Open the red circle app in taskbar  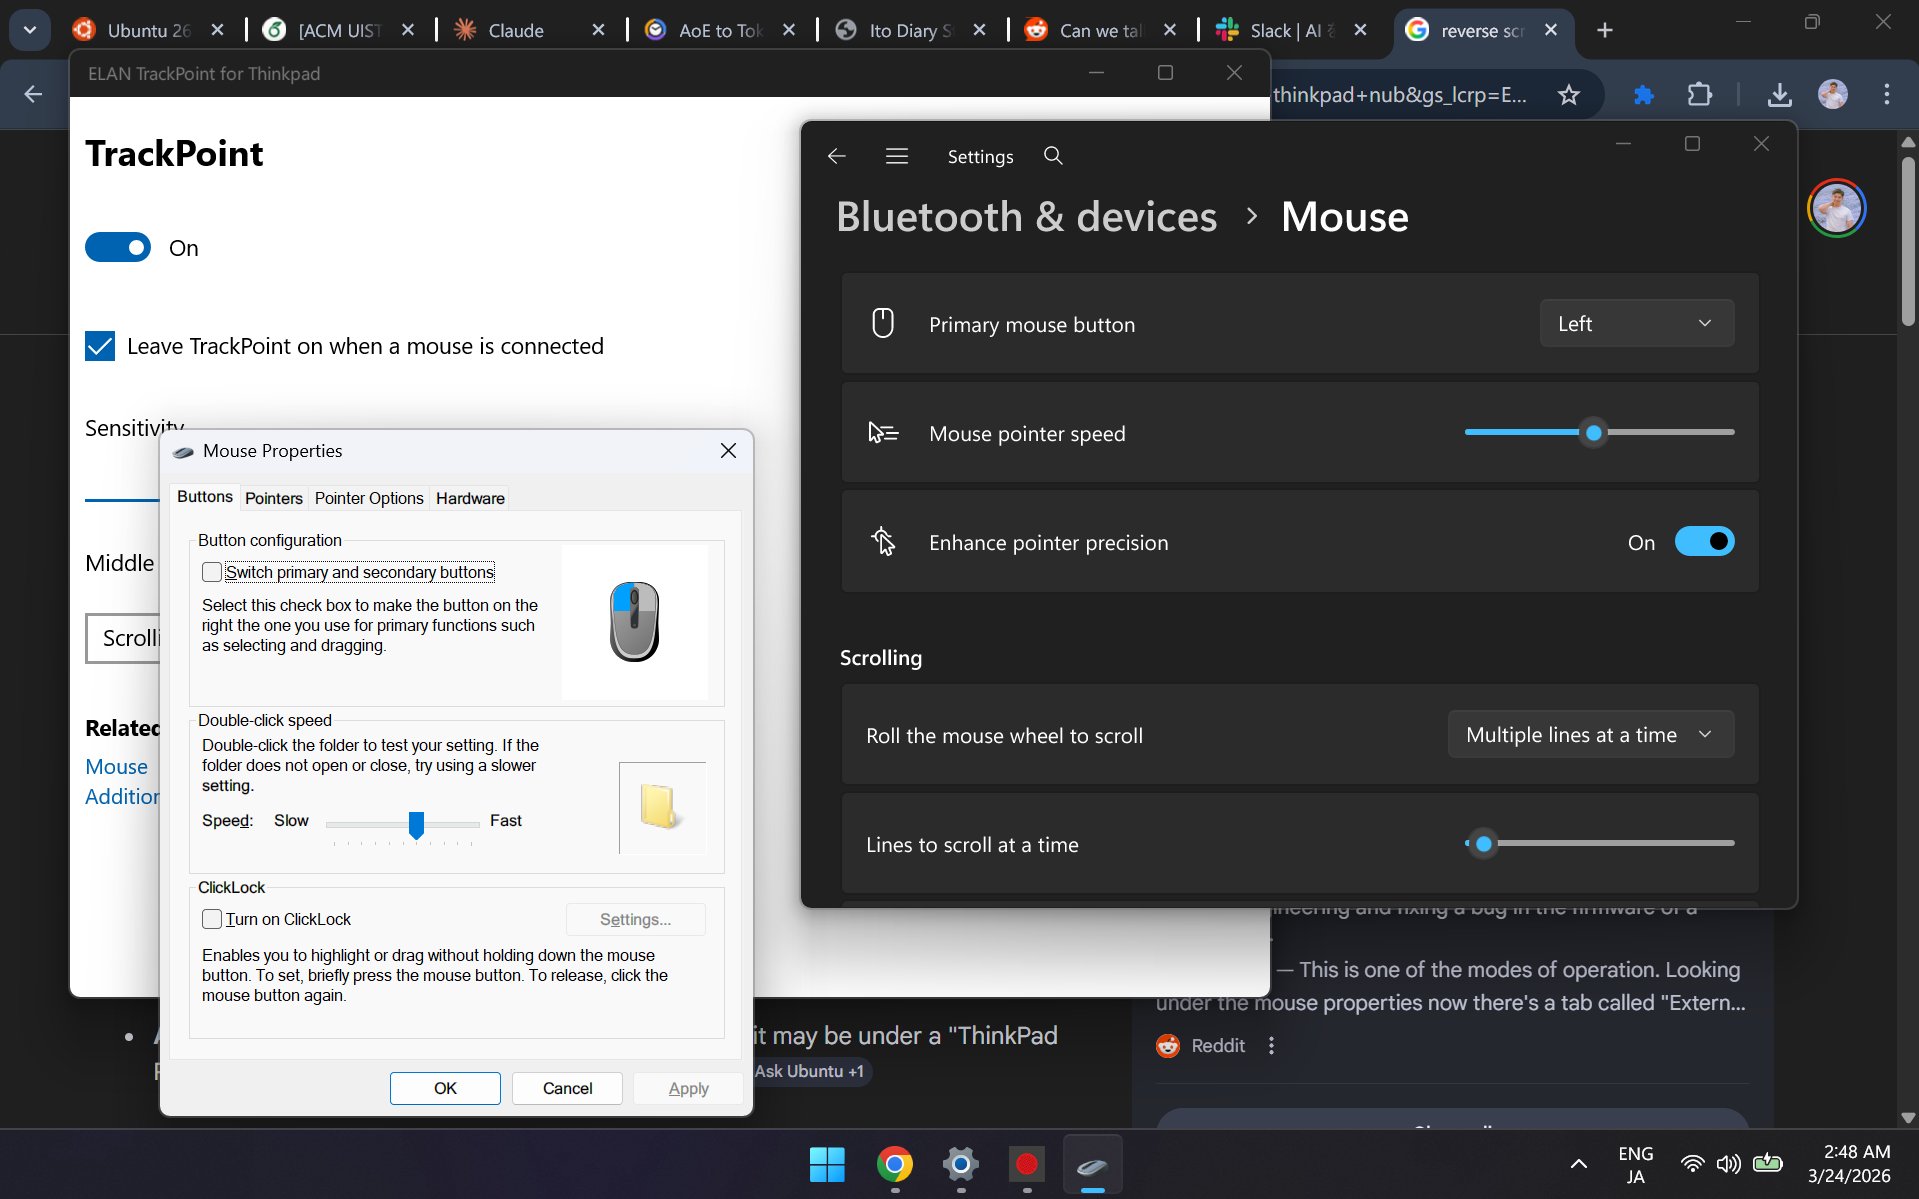click(x=1027, y=1164)
